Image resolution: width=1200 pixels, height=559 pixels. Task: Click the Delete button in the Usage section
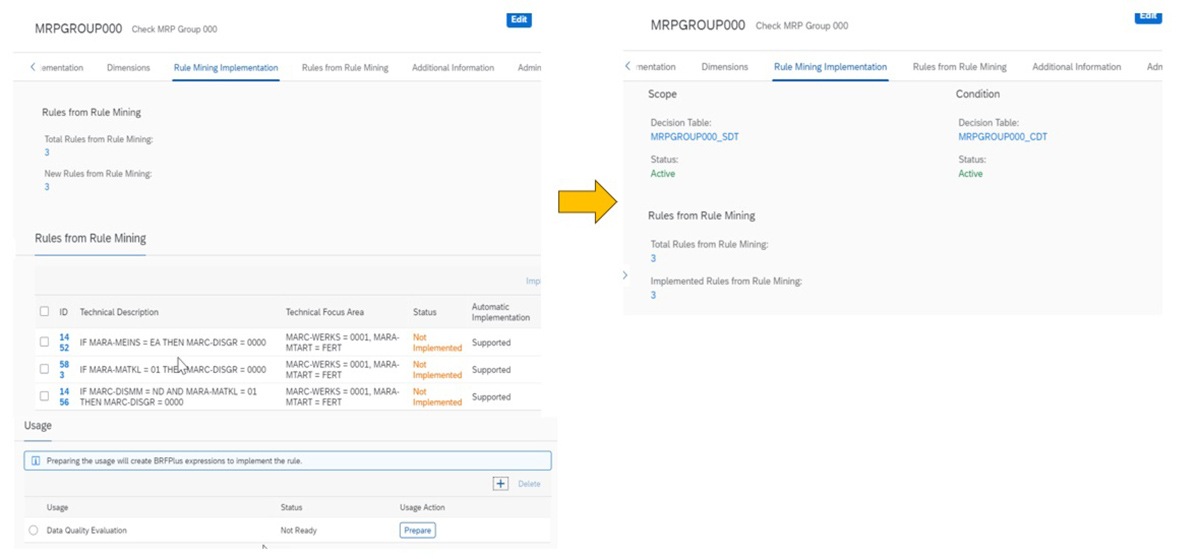(x=529, y=484)
